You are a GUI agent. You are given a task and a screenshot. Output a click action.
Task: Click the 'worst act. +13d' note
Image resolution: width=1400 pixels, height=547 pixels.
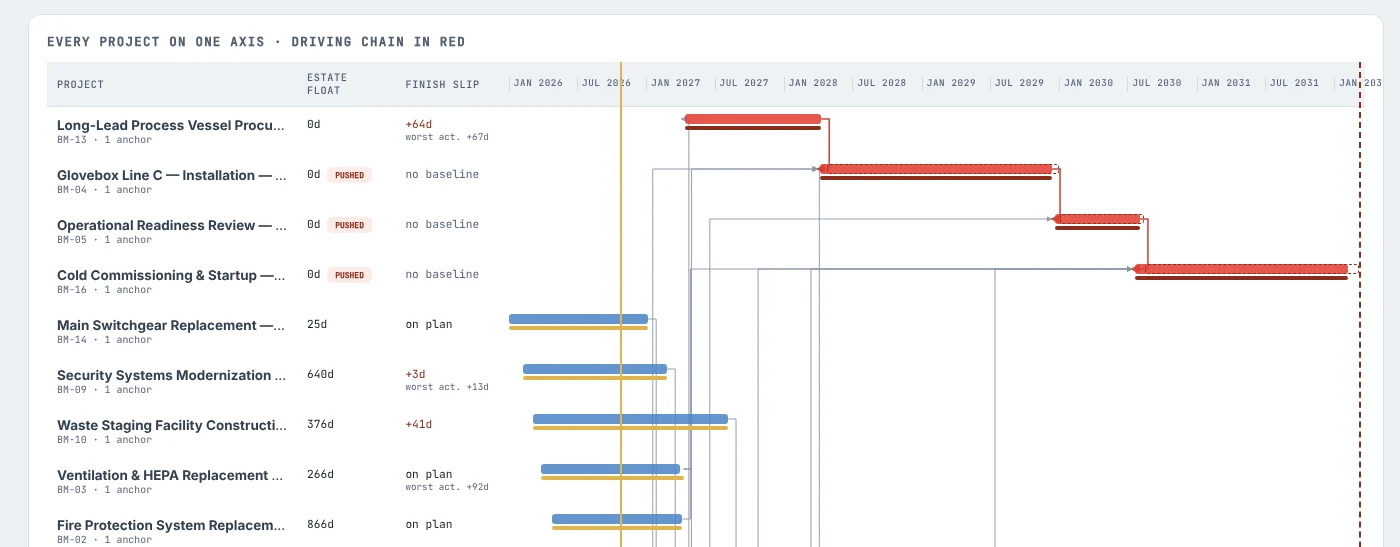tap(446, 387)
